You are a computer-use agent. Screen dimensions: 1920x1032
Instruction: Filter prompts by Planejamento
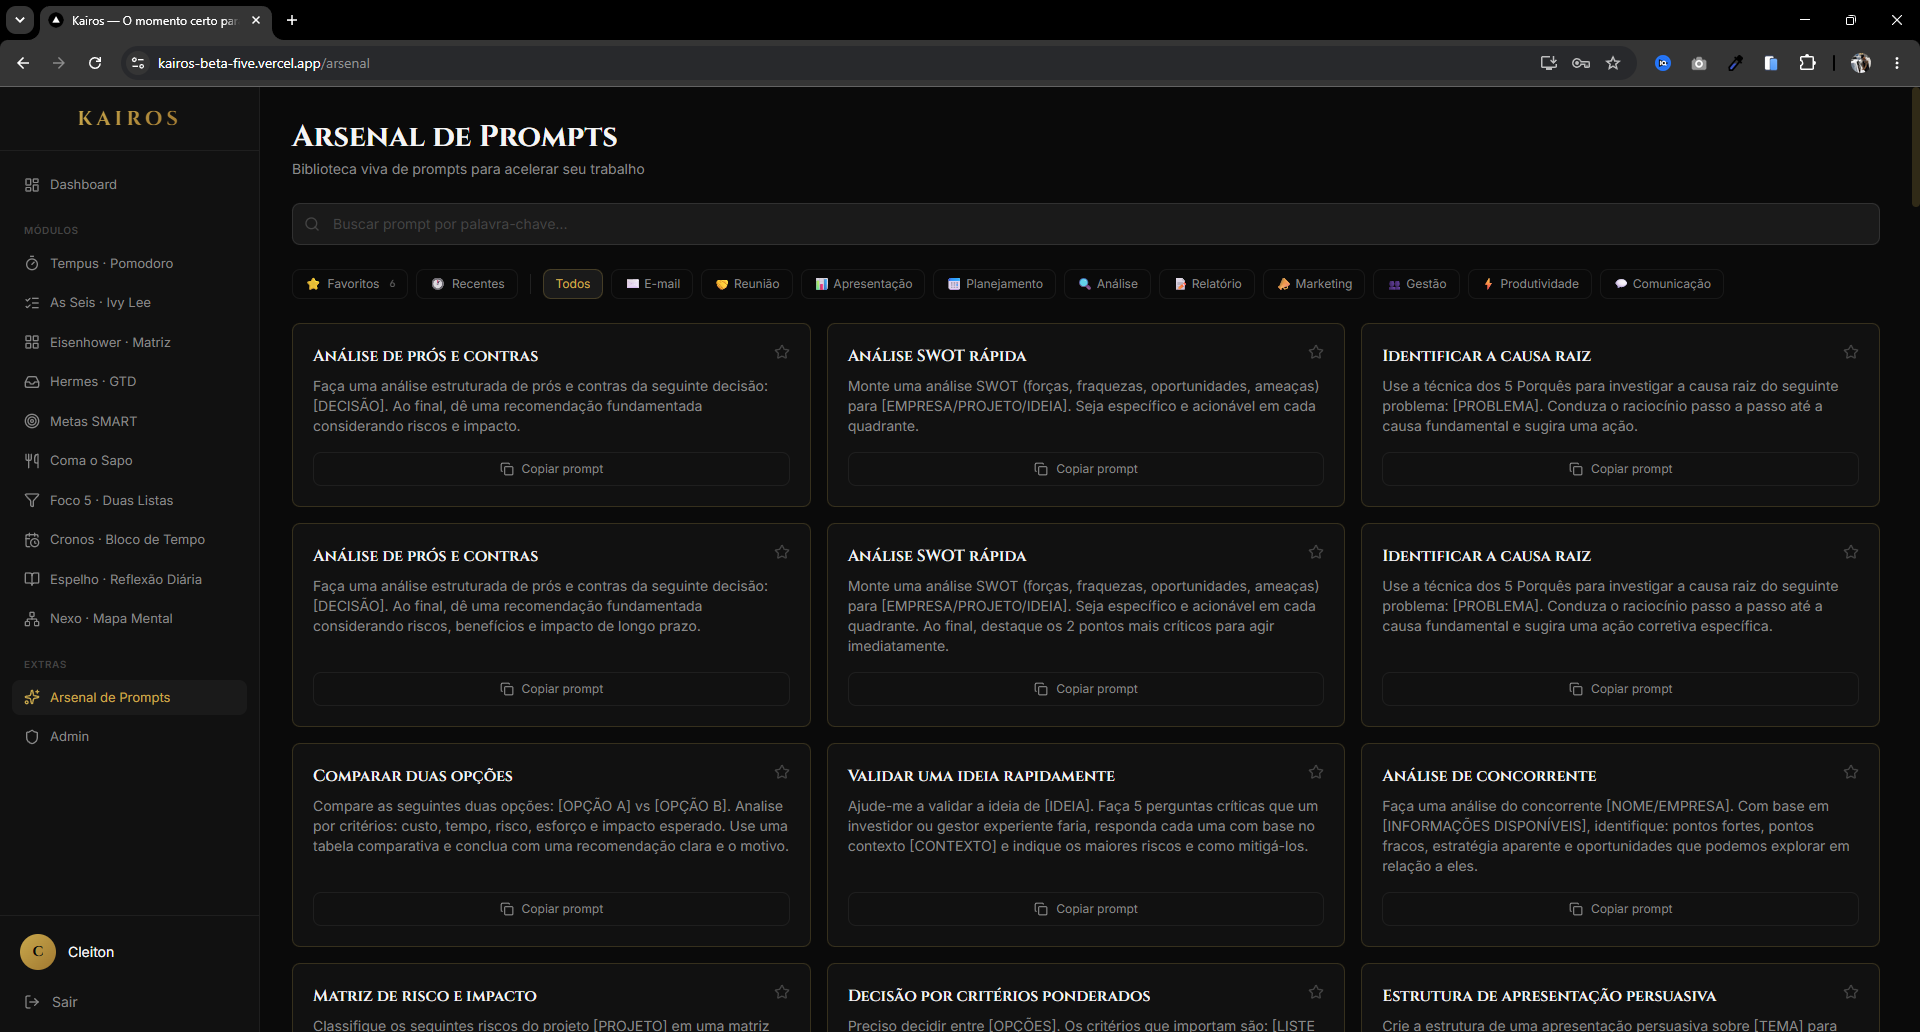click(x=995, y=284)
